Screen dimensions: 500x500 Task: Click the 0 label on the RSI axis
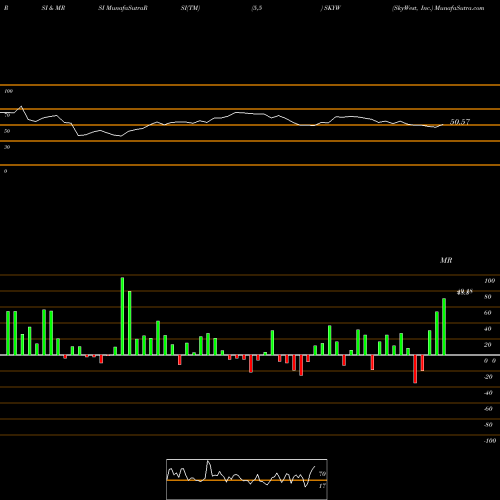(x=5, y=171)
